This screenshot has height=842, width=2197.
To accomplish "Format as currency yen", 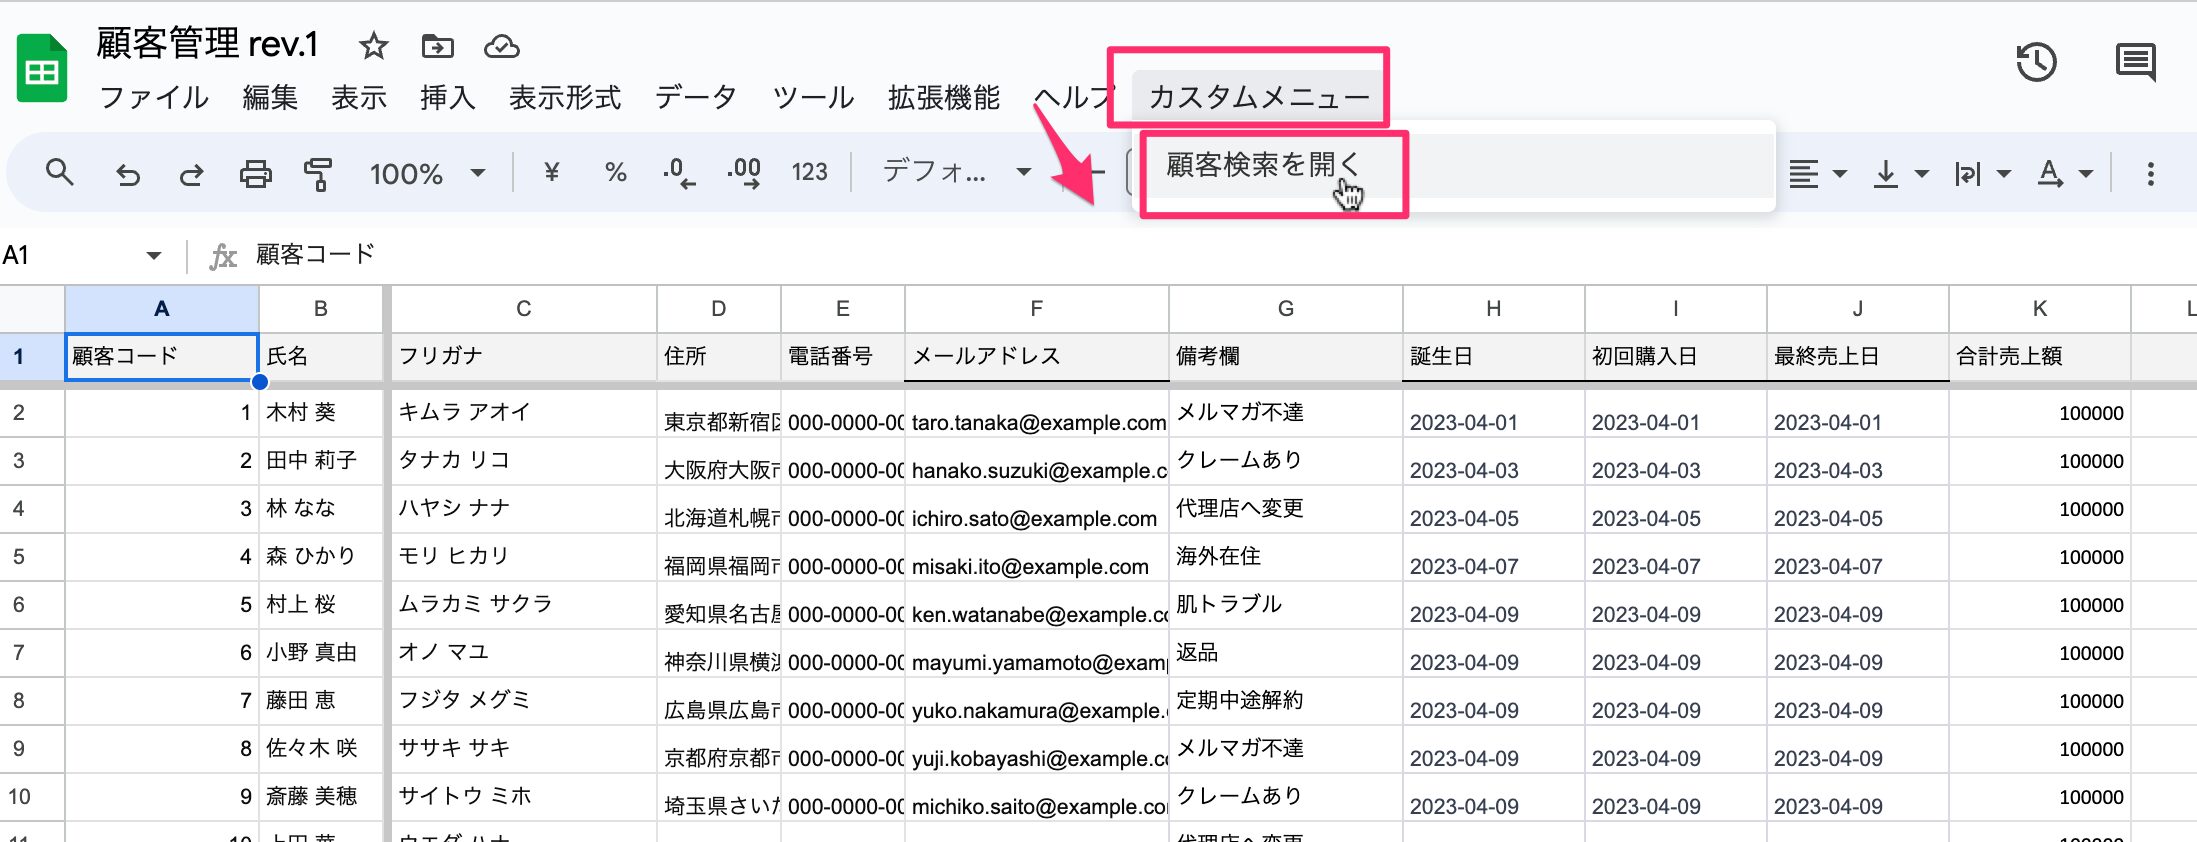I will [x=551, y=173].
